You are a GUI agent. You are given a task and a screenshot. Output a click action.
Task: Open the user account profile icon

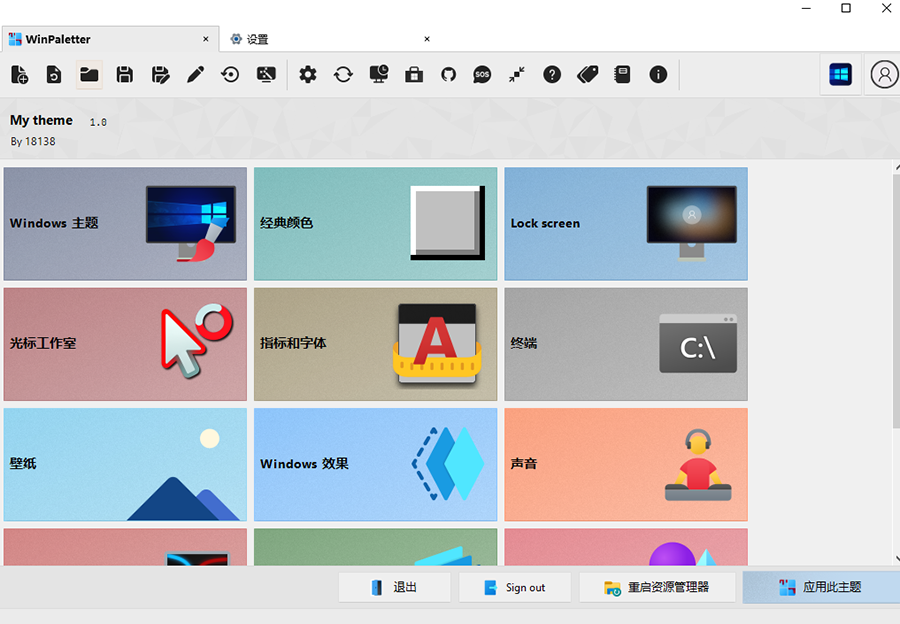[884, 75]
